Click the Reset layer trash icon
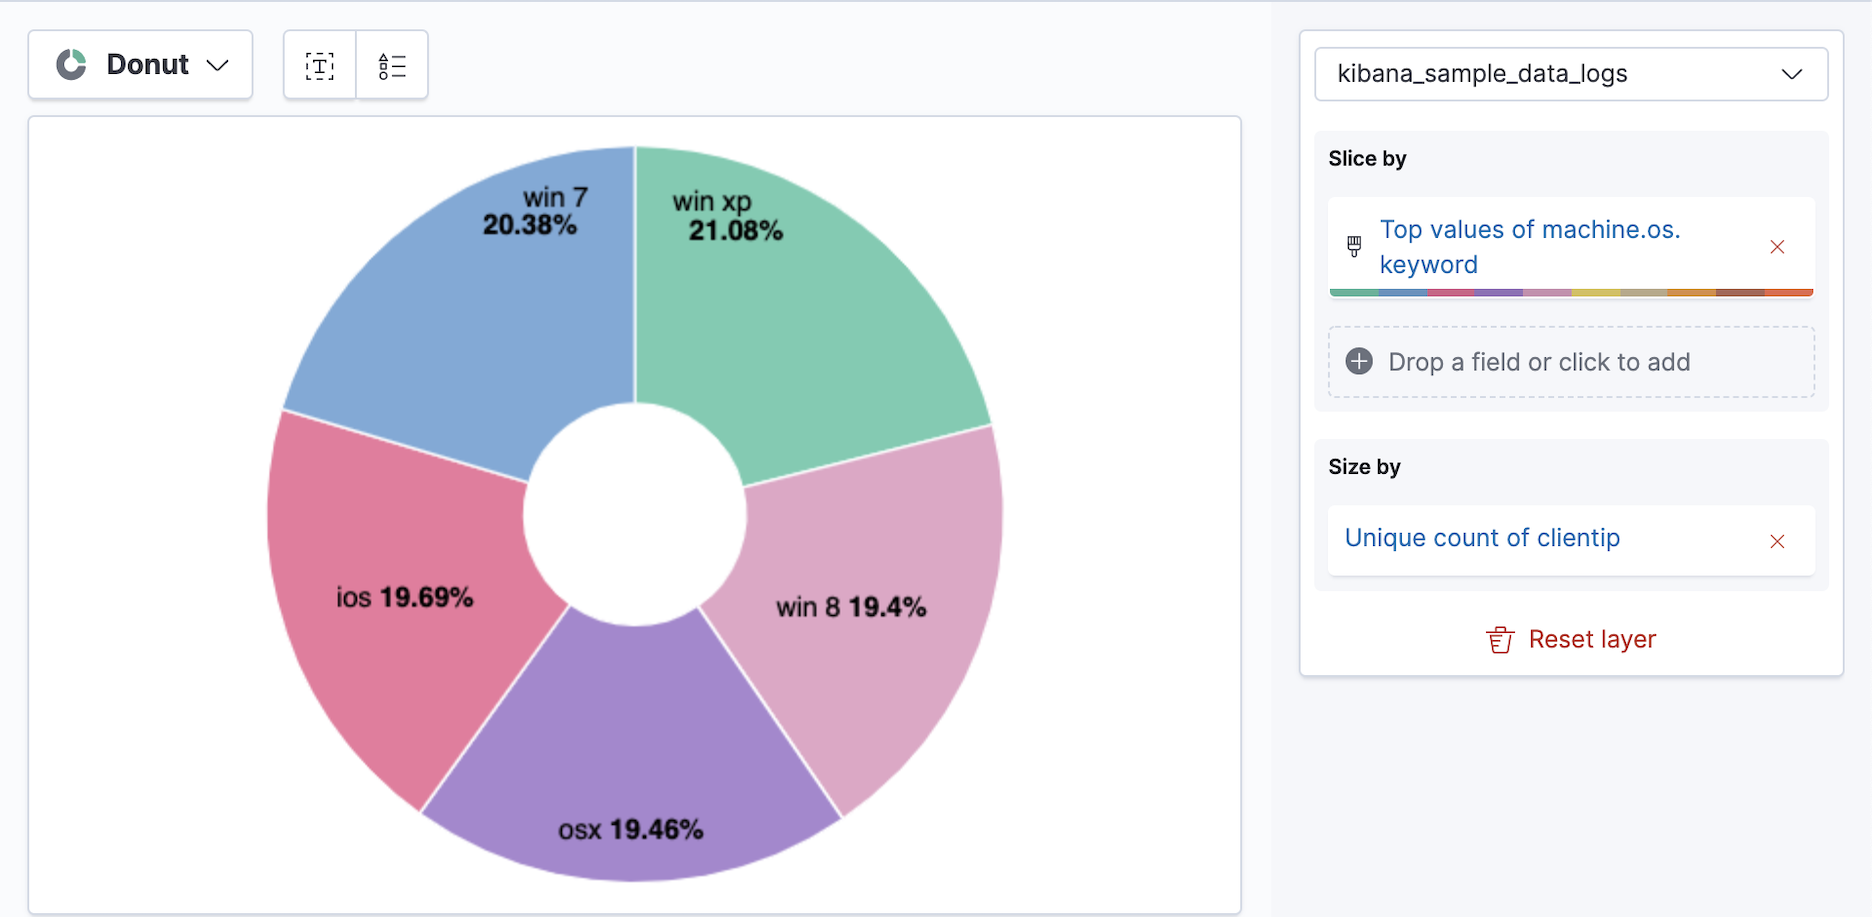Screen dimensions: 1872x917 [1499, 640]
